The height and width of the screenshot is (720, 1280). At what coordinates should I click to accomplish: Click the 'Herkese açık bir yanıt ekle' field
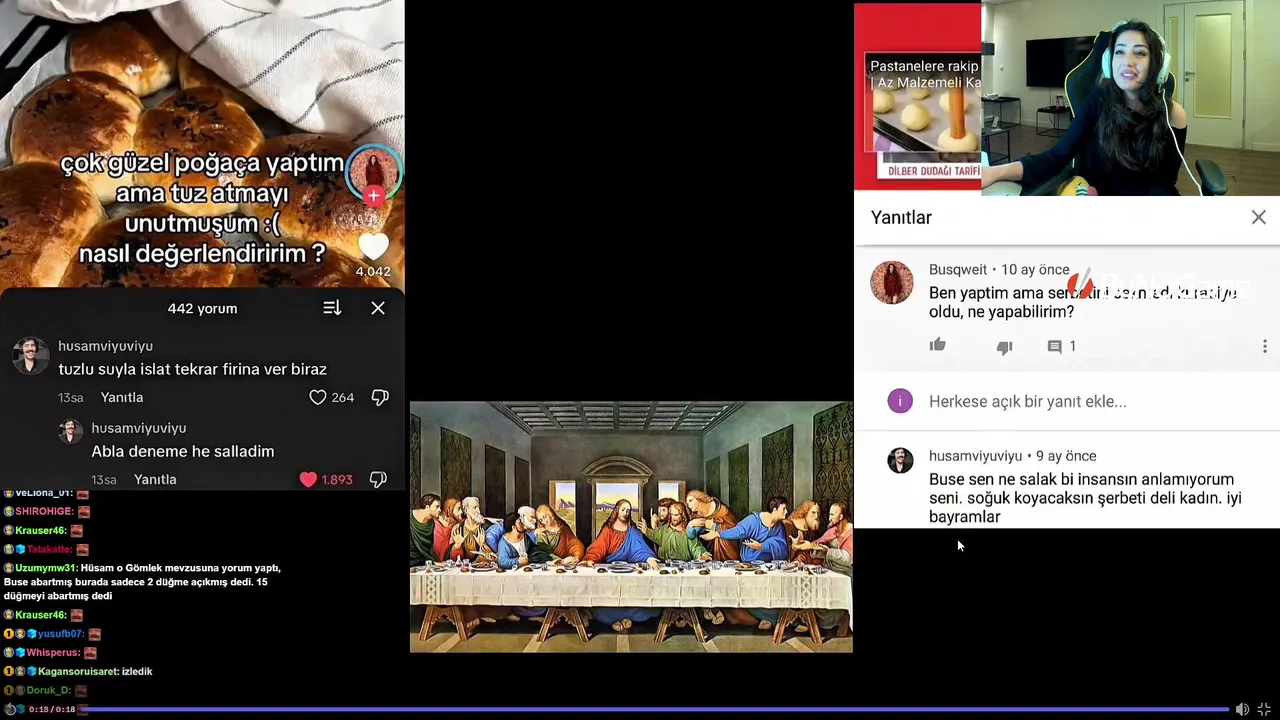(x=1027, y=401)
